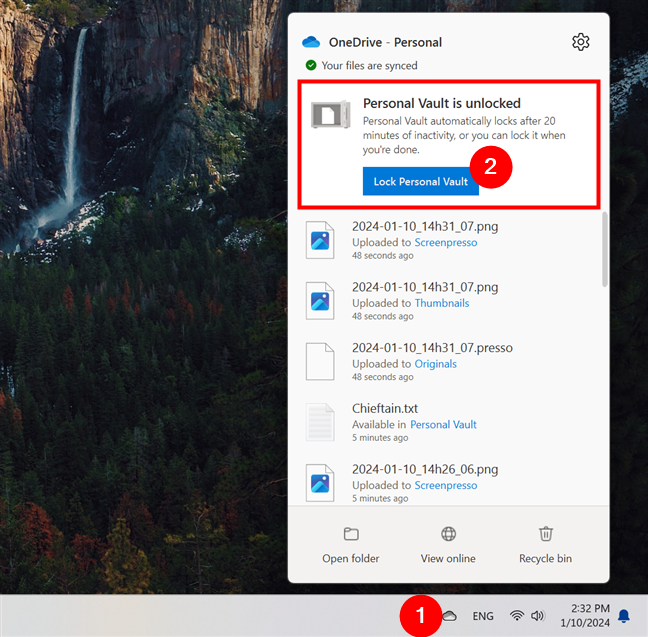The width and height of the screenshot is (648, 637).
Task: Open image icon for 14h31_07.png in Thumbnails
Action: (x=320, y=301)
